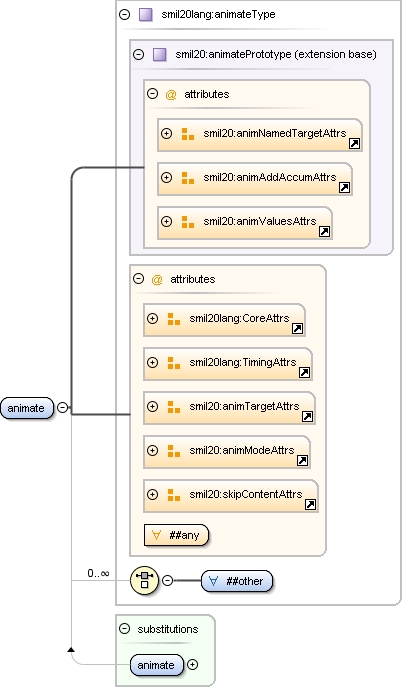Click the root animate element

(x=26, y=408)
